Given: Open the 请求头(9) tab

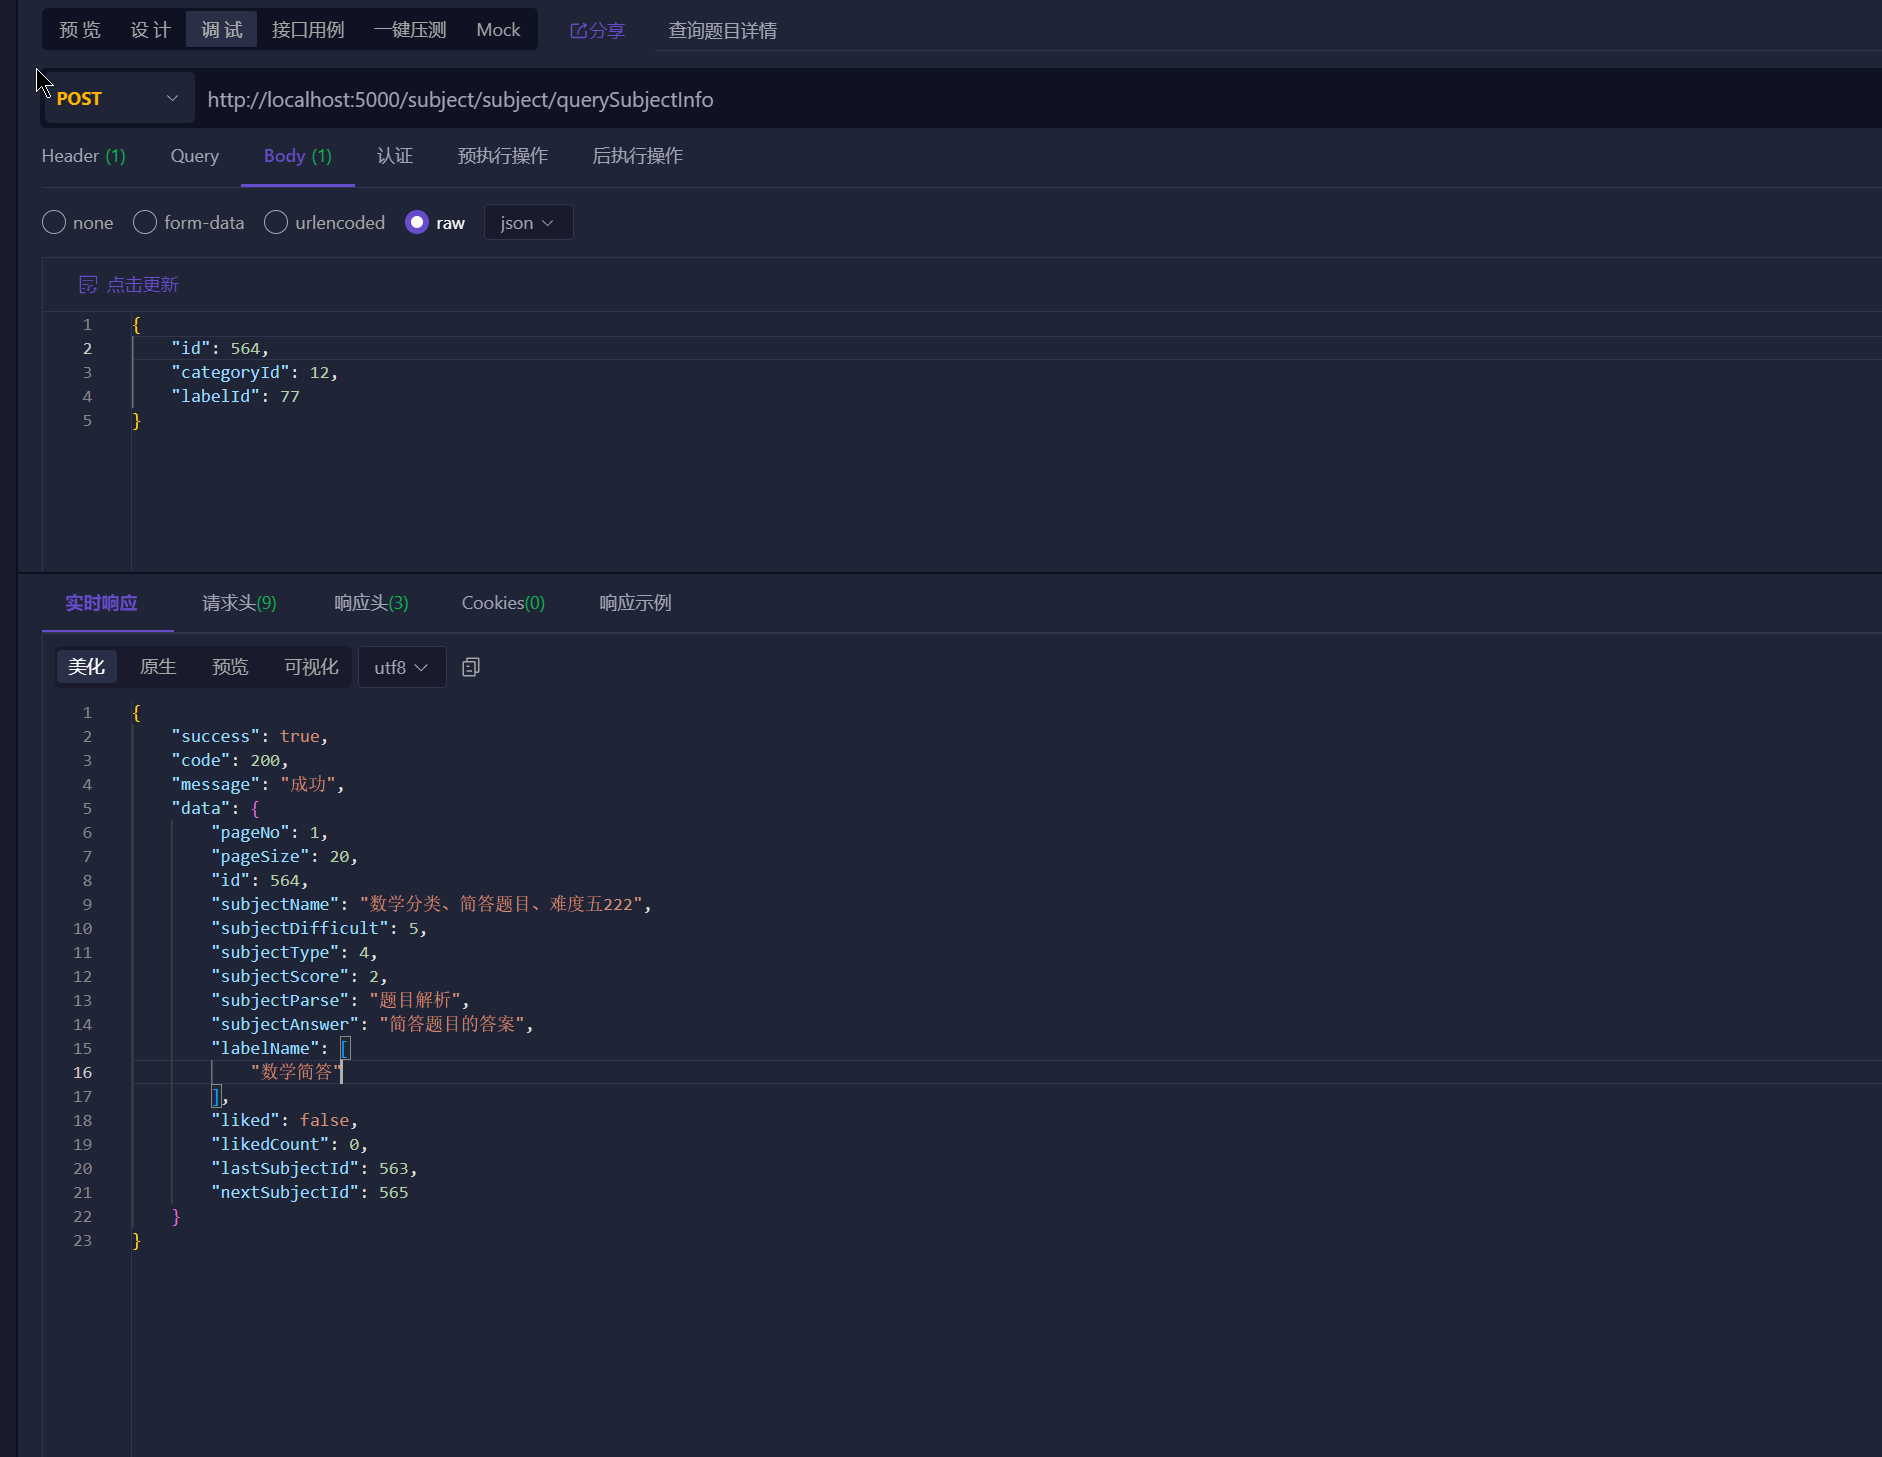Looking at the screenshot, I should click(240, 603).
